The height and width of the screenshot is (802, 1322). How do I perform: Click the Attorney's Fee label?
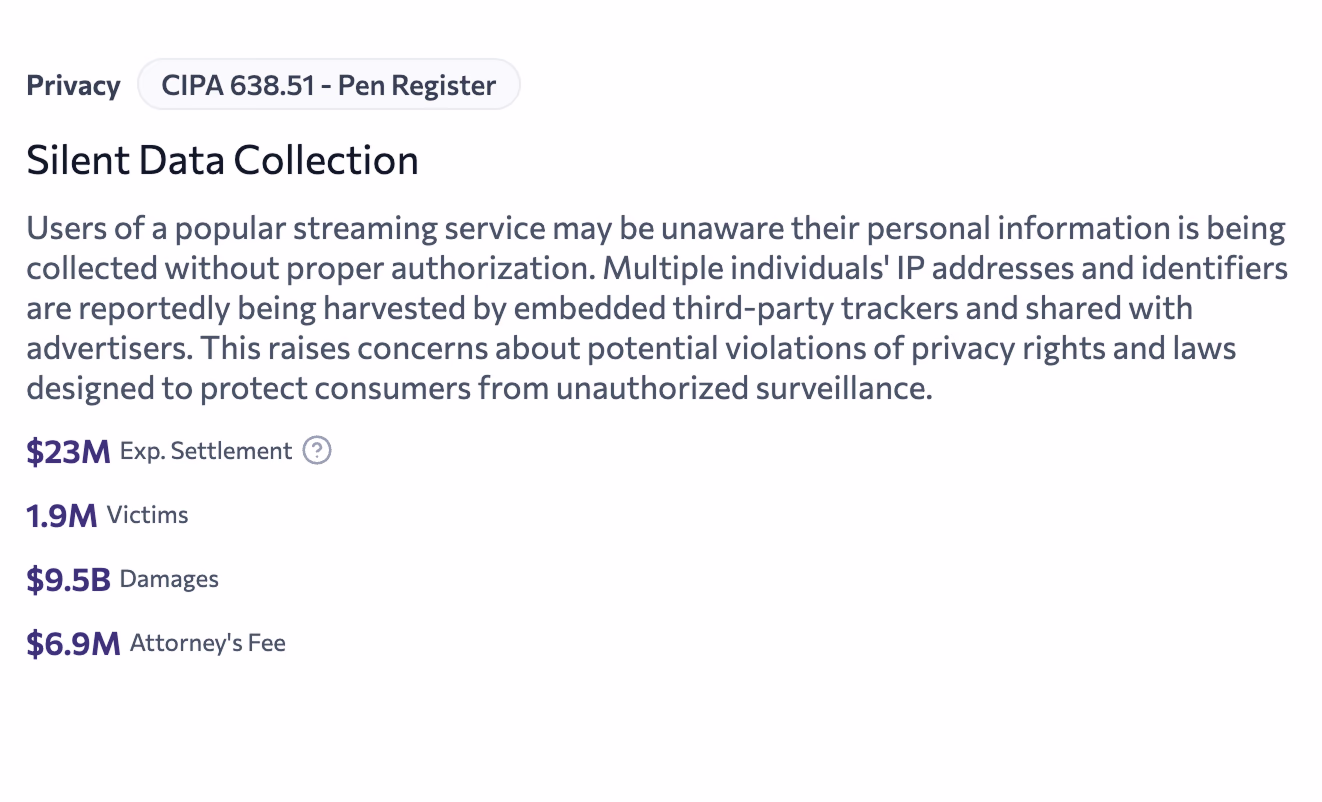(x=206, y=643)
